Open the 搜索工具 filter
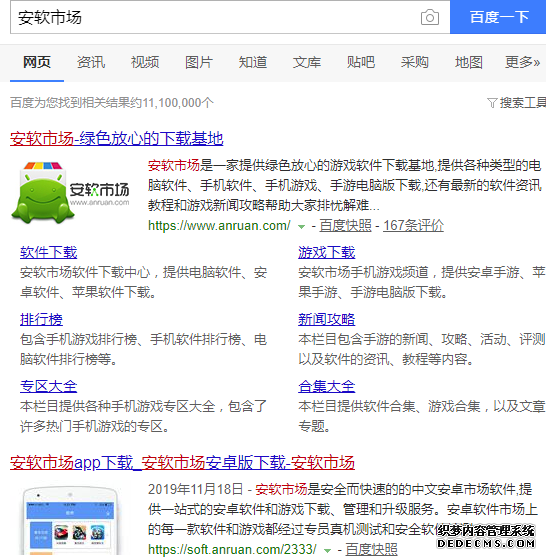Viewport: 546px width, 558px height. coord(516,103)
